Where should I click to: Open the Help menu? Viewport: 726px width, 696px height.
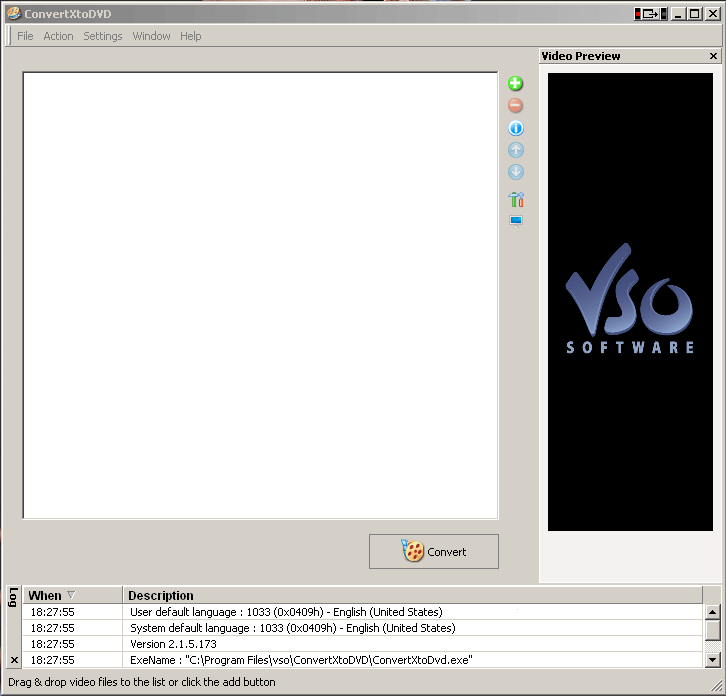pos(191,36)
